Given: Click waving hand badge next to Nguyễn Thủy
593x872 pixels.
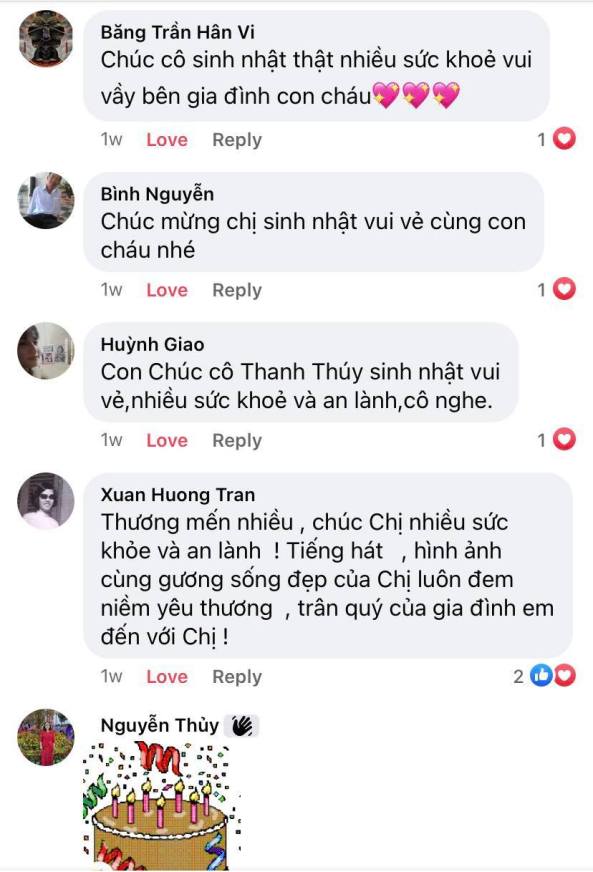Looking at the screenshot, I should [x=241, y=726].
